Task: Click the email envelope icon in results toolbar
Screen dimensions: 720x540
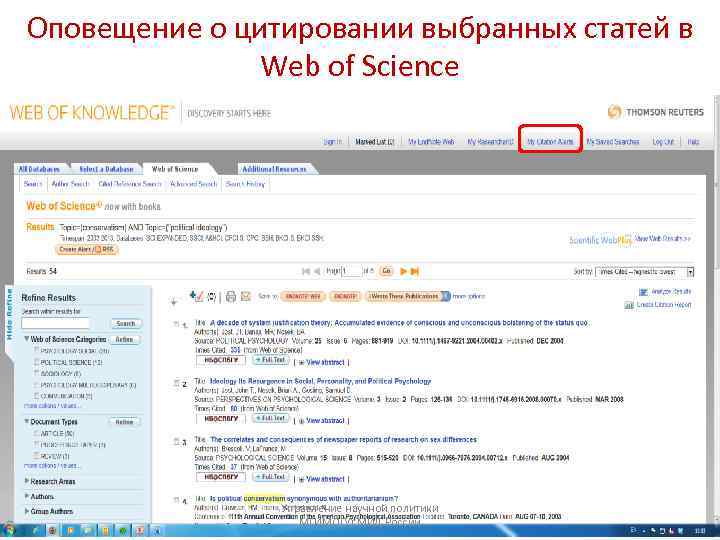Action: (246, 297)
